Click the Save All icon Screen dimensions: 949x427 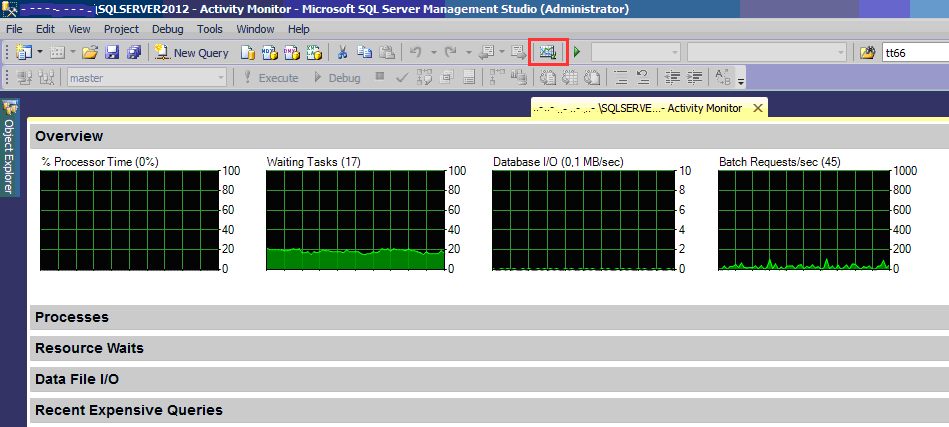[x=134, y=53]
